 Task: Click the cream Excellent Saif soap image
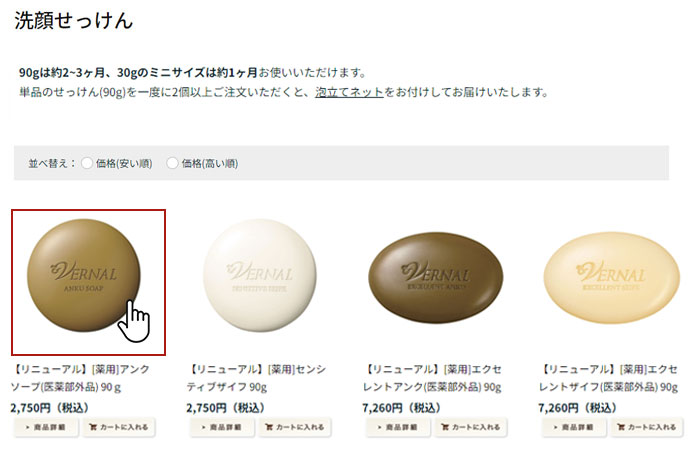[x=612, y=277]
